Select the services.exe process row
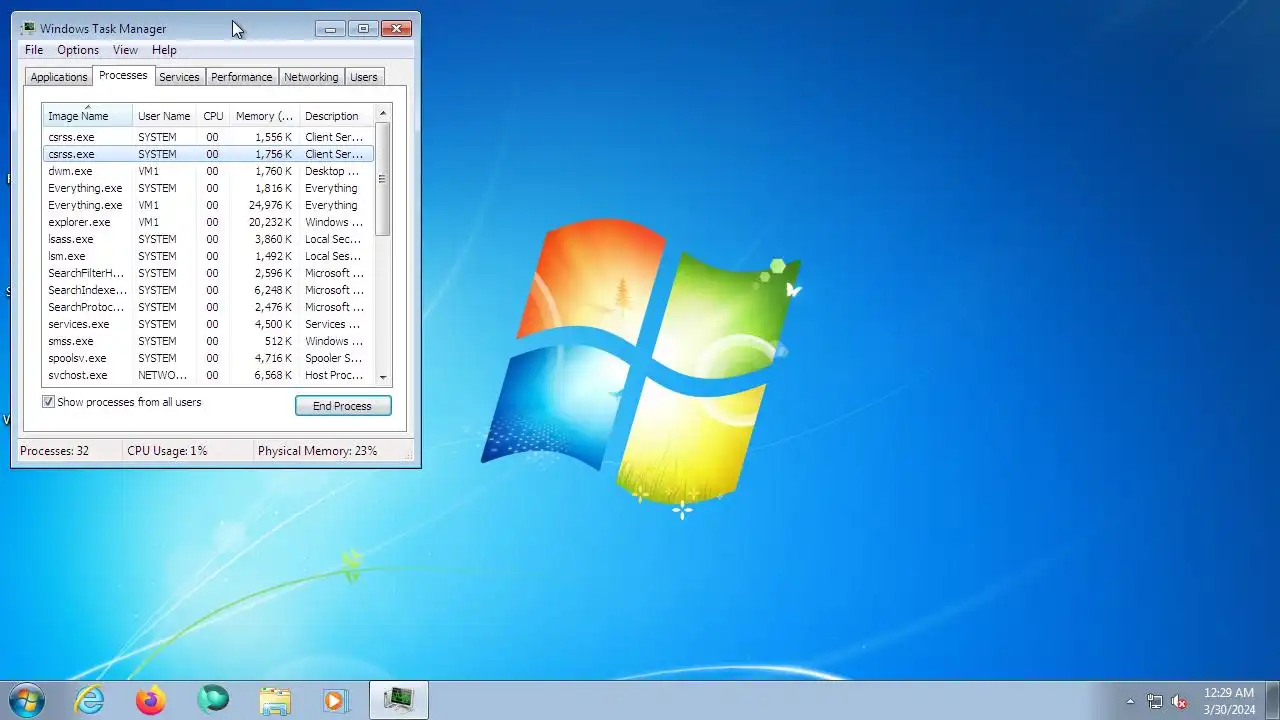The width and height of the screenshot is (1280, 720). point(208,324)
